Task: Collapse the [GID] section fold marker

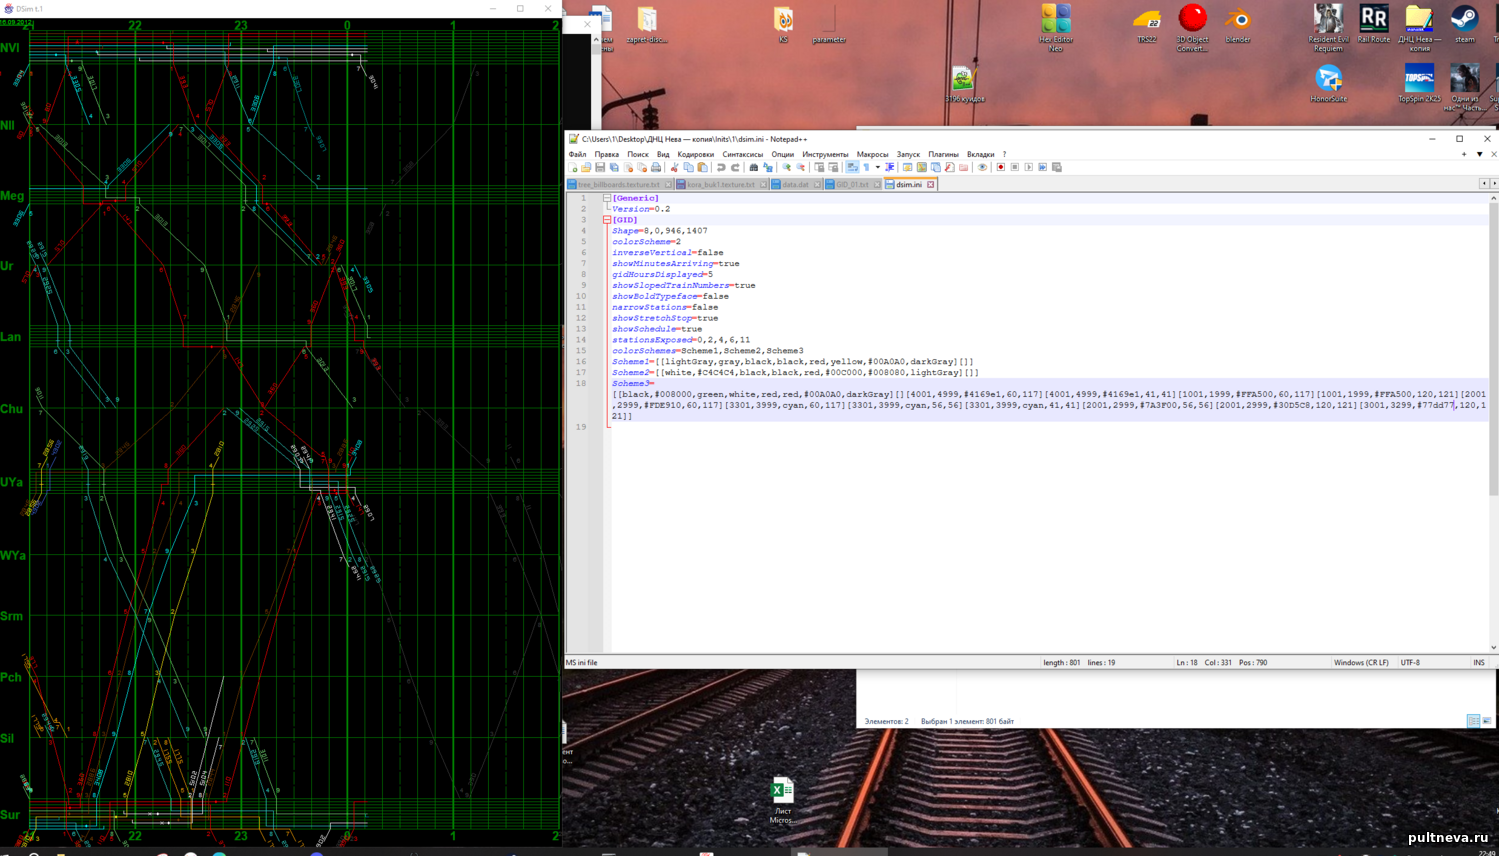Action: pyautogui.click(x=607, y=220)
